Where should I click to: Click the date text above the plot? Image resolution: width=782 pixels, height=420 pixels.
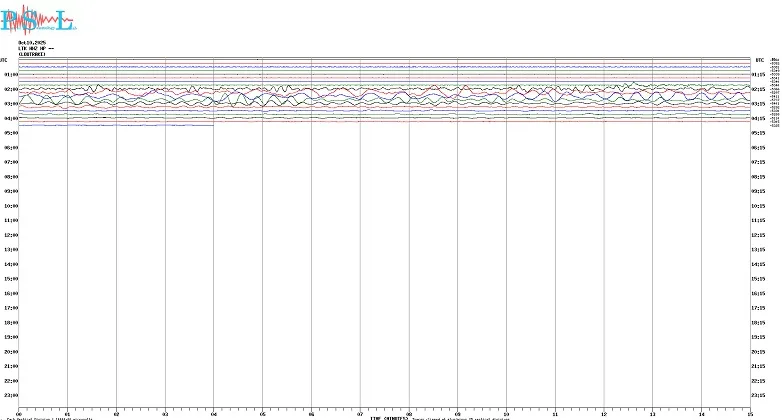[x=33, y=42]
